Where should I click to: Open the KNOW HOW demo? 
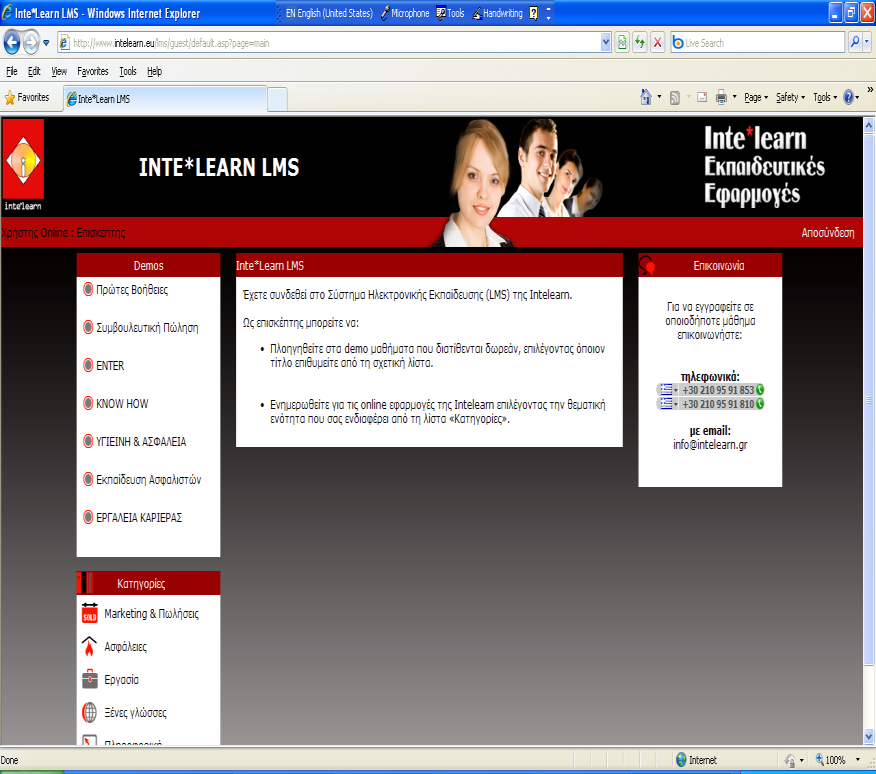tap(122, 403)
